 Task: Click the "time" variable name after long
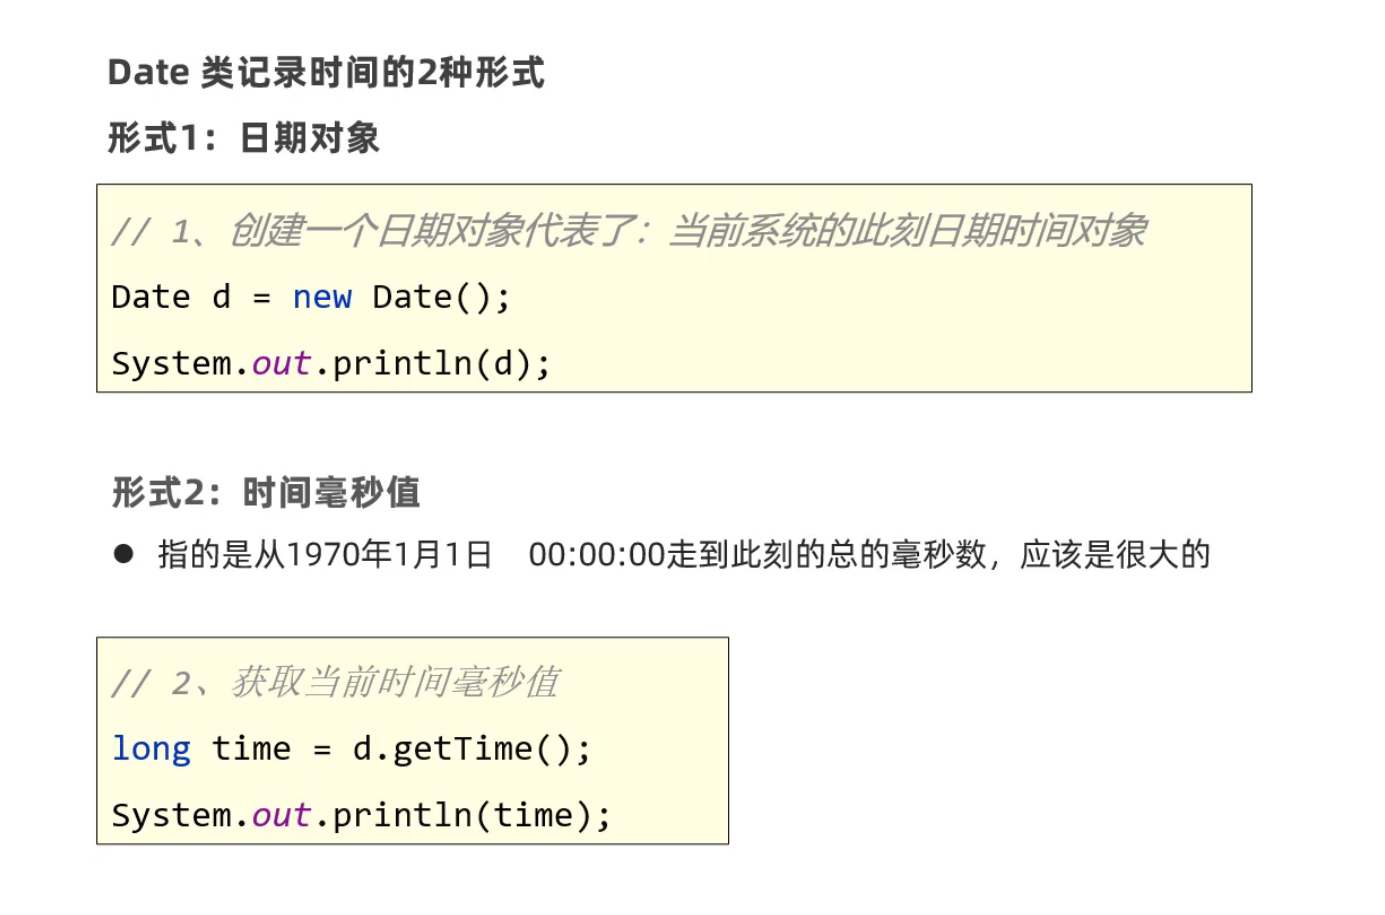click(251, 749)
